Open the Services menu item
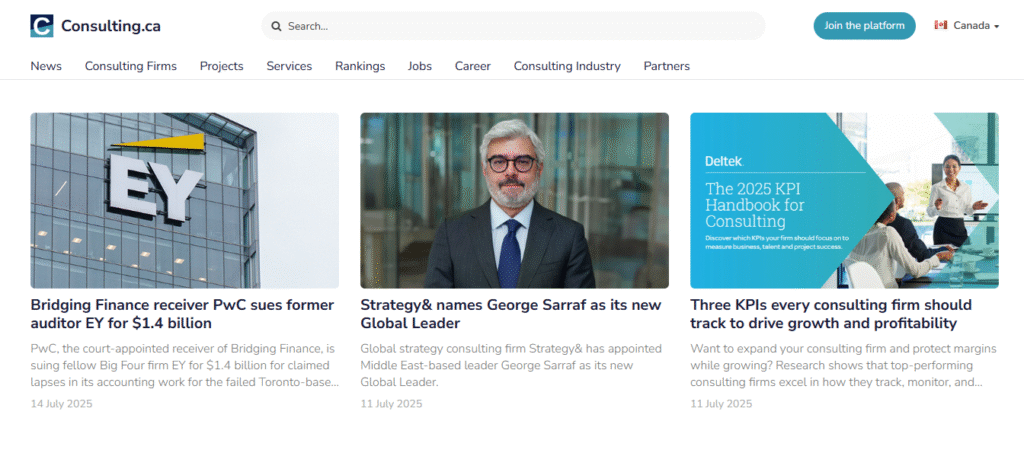 click(289, 66)
